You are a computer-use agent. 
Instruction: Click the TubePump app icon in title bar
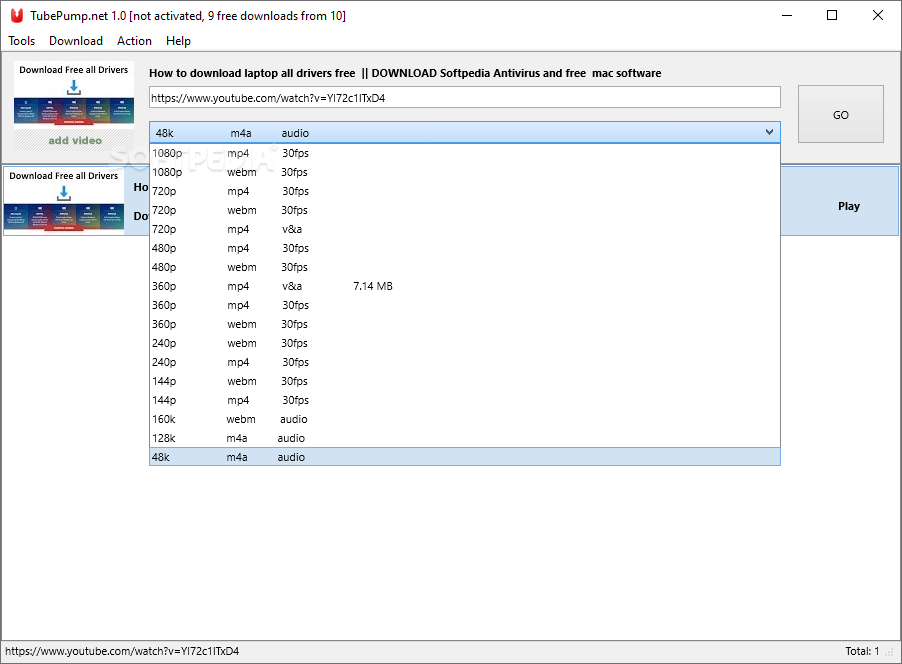coord(17,16)
